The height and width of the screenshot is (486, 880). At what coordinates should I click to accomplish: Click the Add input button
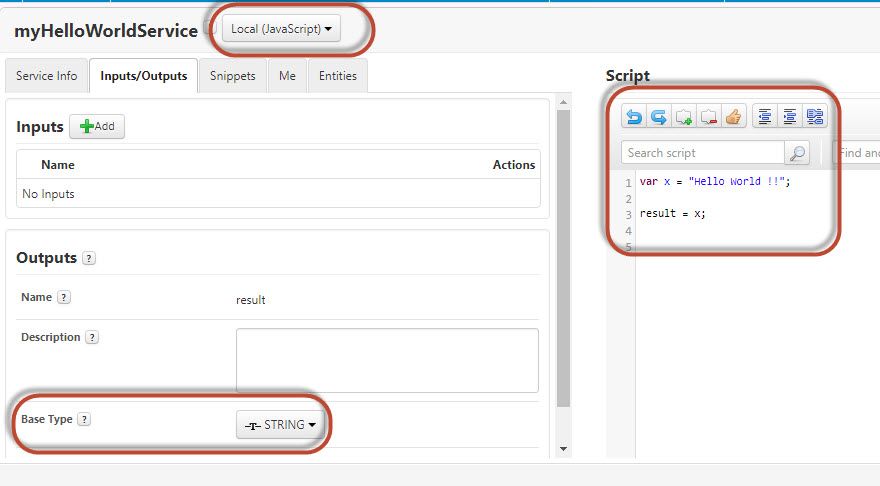97,127
